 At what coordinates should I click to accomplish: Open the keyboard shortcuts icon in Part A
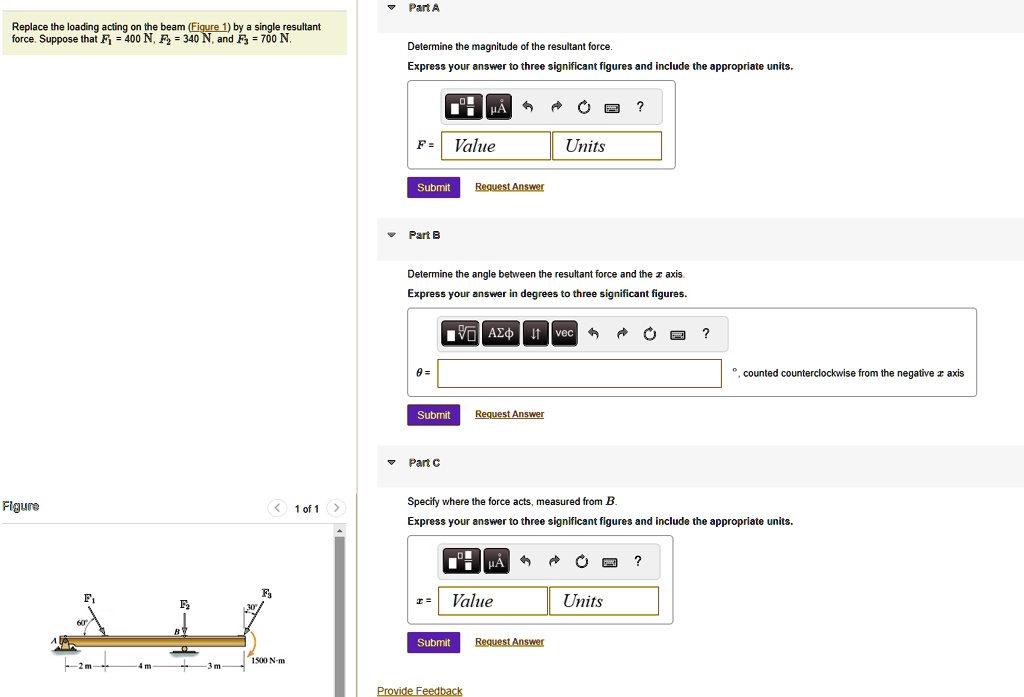point(611,106)
